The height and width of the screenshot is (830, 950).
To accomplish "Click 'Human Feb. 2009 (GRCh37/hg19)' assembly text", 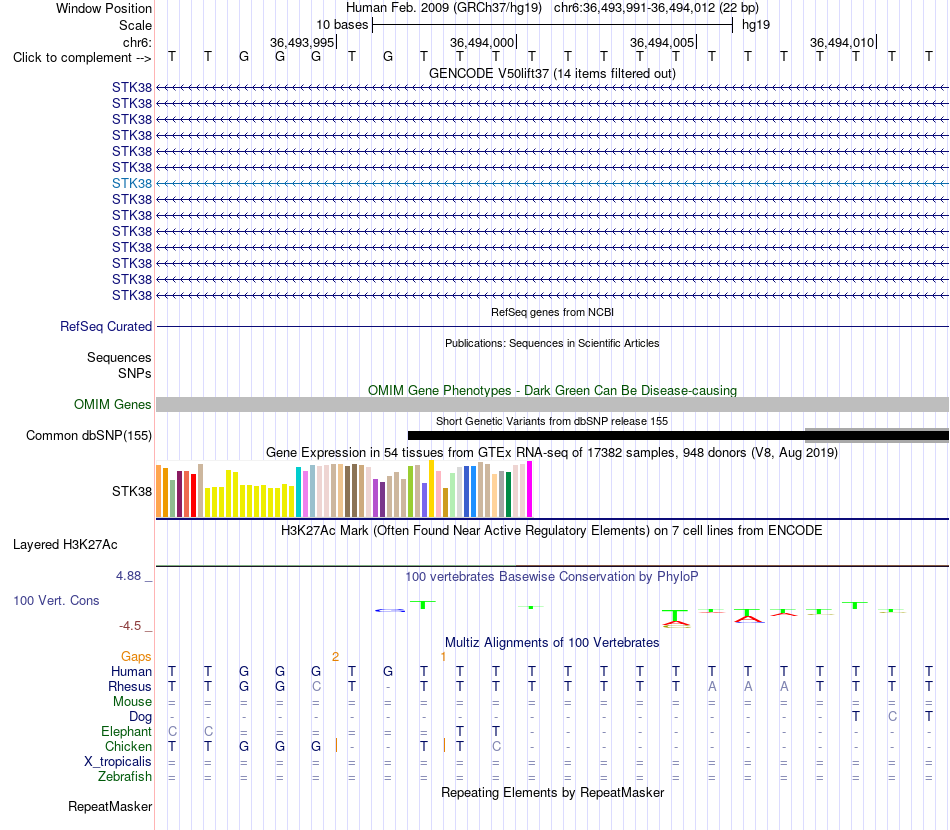I will 446,8.
